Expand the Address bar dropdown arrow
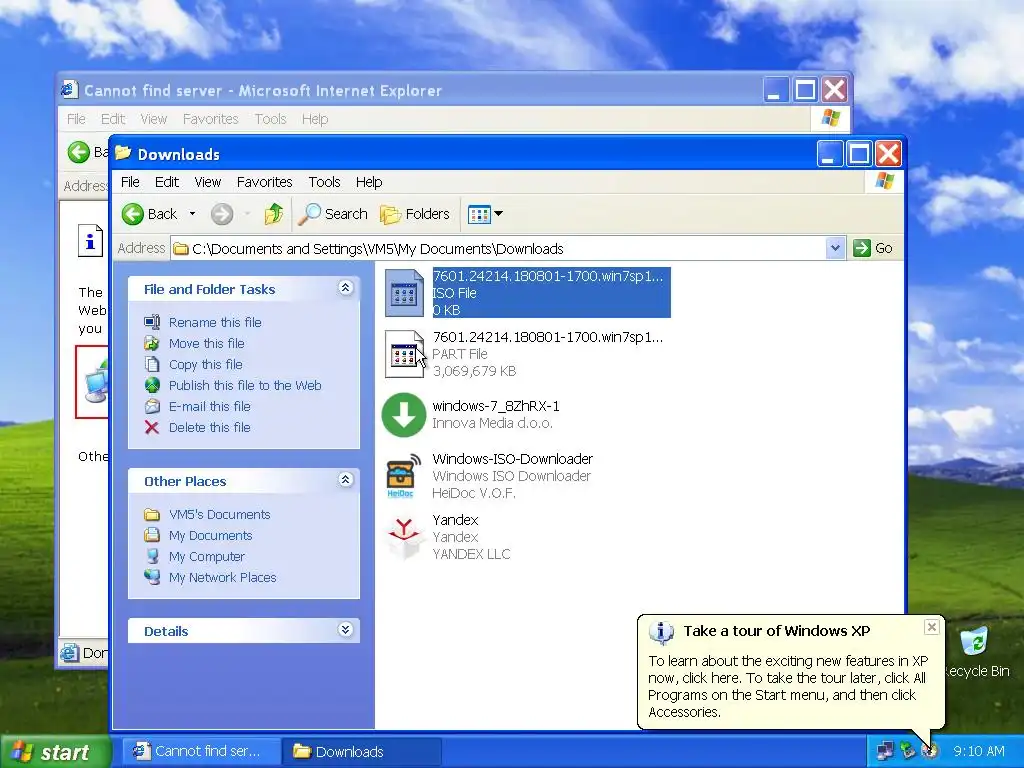 (835, 248)
